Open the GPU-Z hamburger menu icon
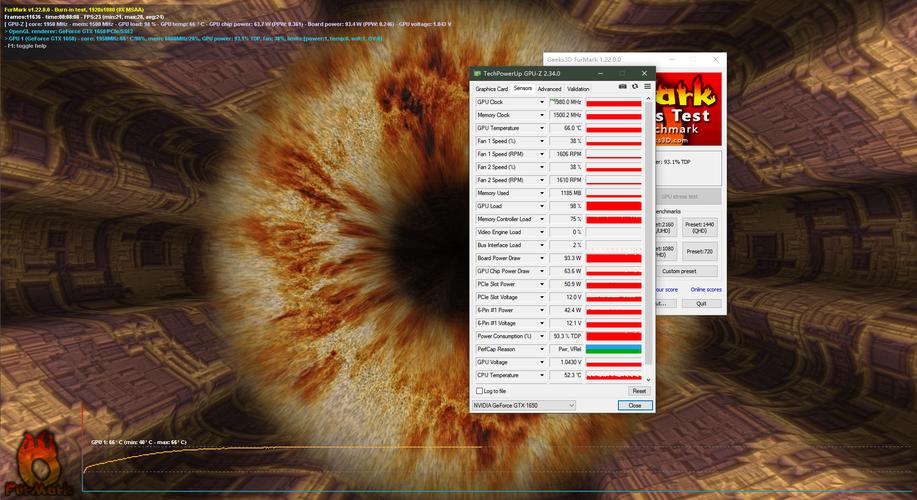The image size is (917, 500). (x=646, y=88)
